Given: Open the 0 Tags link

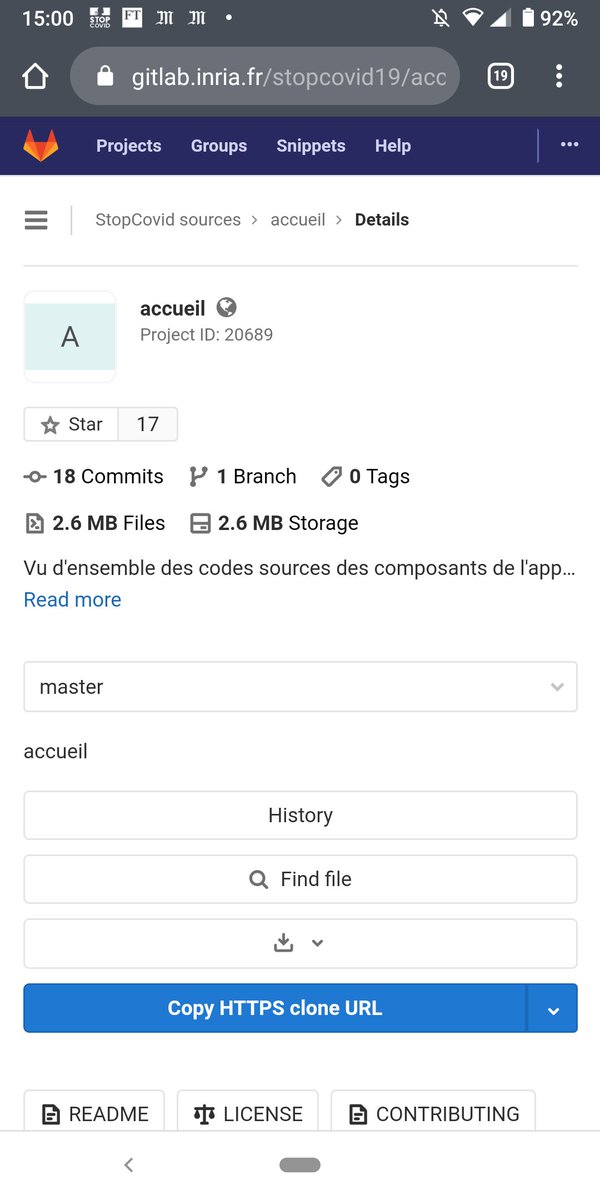Looking at the screenshot, I should point(366,477).
